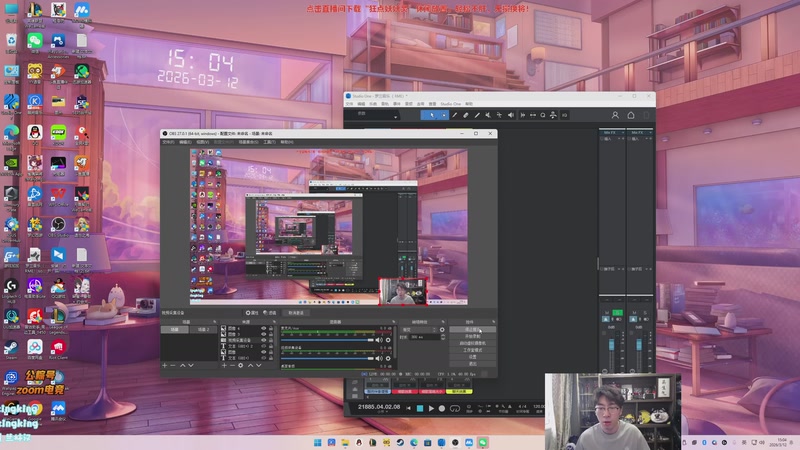Toggle Mute on first Studio One mixer channel
The width and height of the screenshot is (800, 450).
(607, 313)
